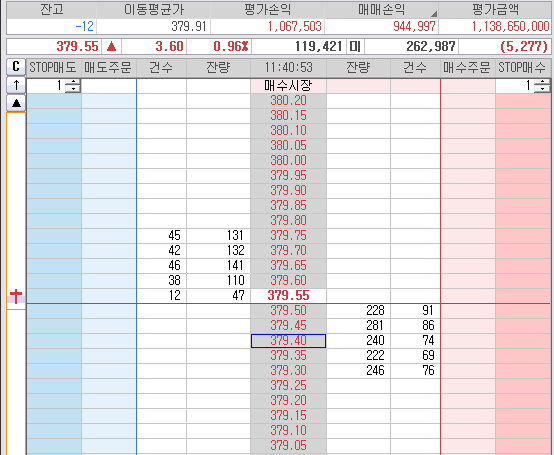Select the price 380.00 row
554x455 pixels.
[288, 161]
